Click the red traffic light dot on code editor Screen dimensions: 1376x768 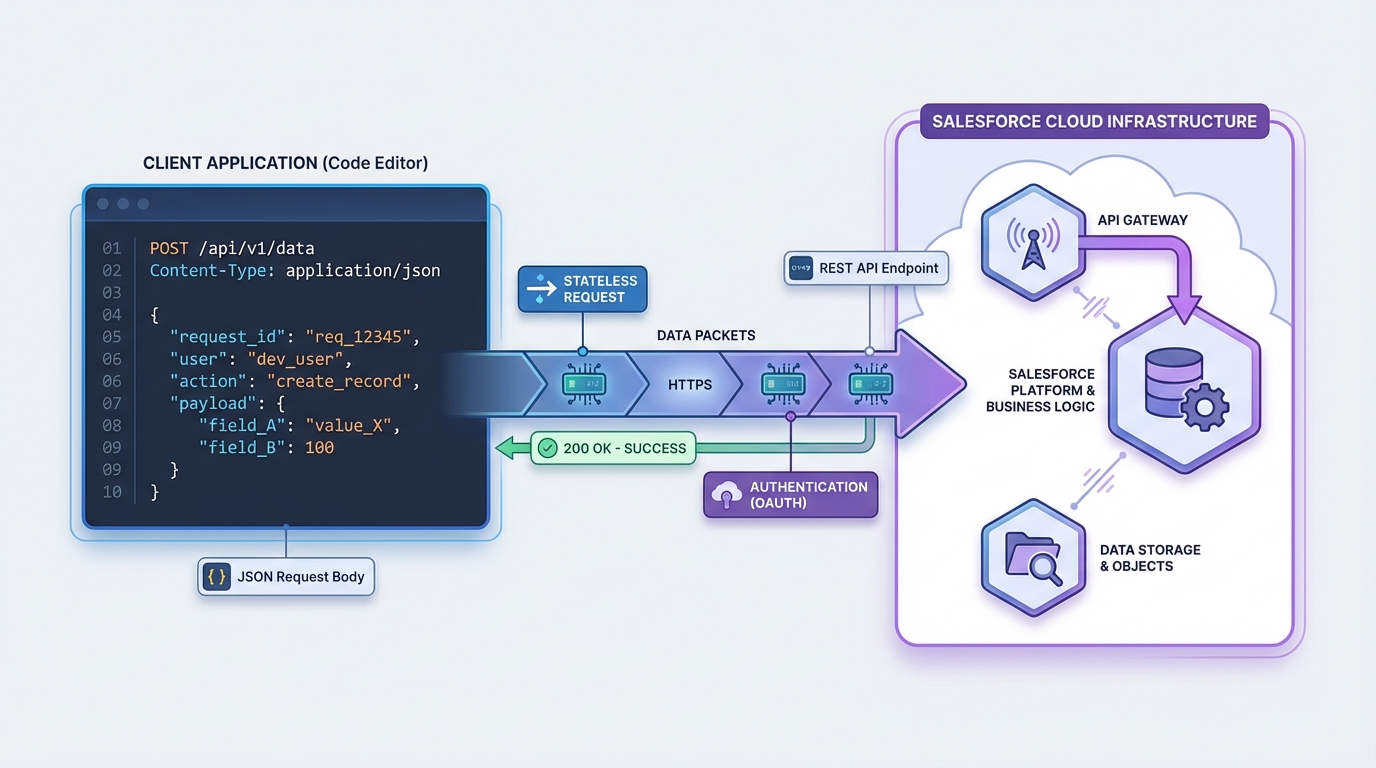click(x=102, y=203)
